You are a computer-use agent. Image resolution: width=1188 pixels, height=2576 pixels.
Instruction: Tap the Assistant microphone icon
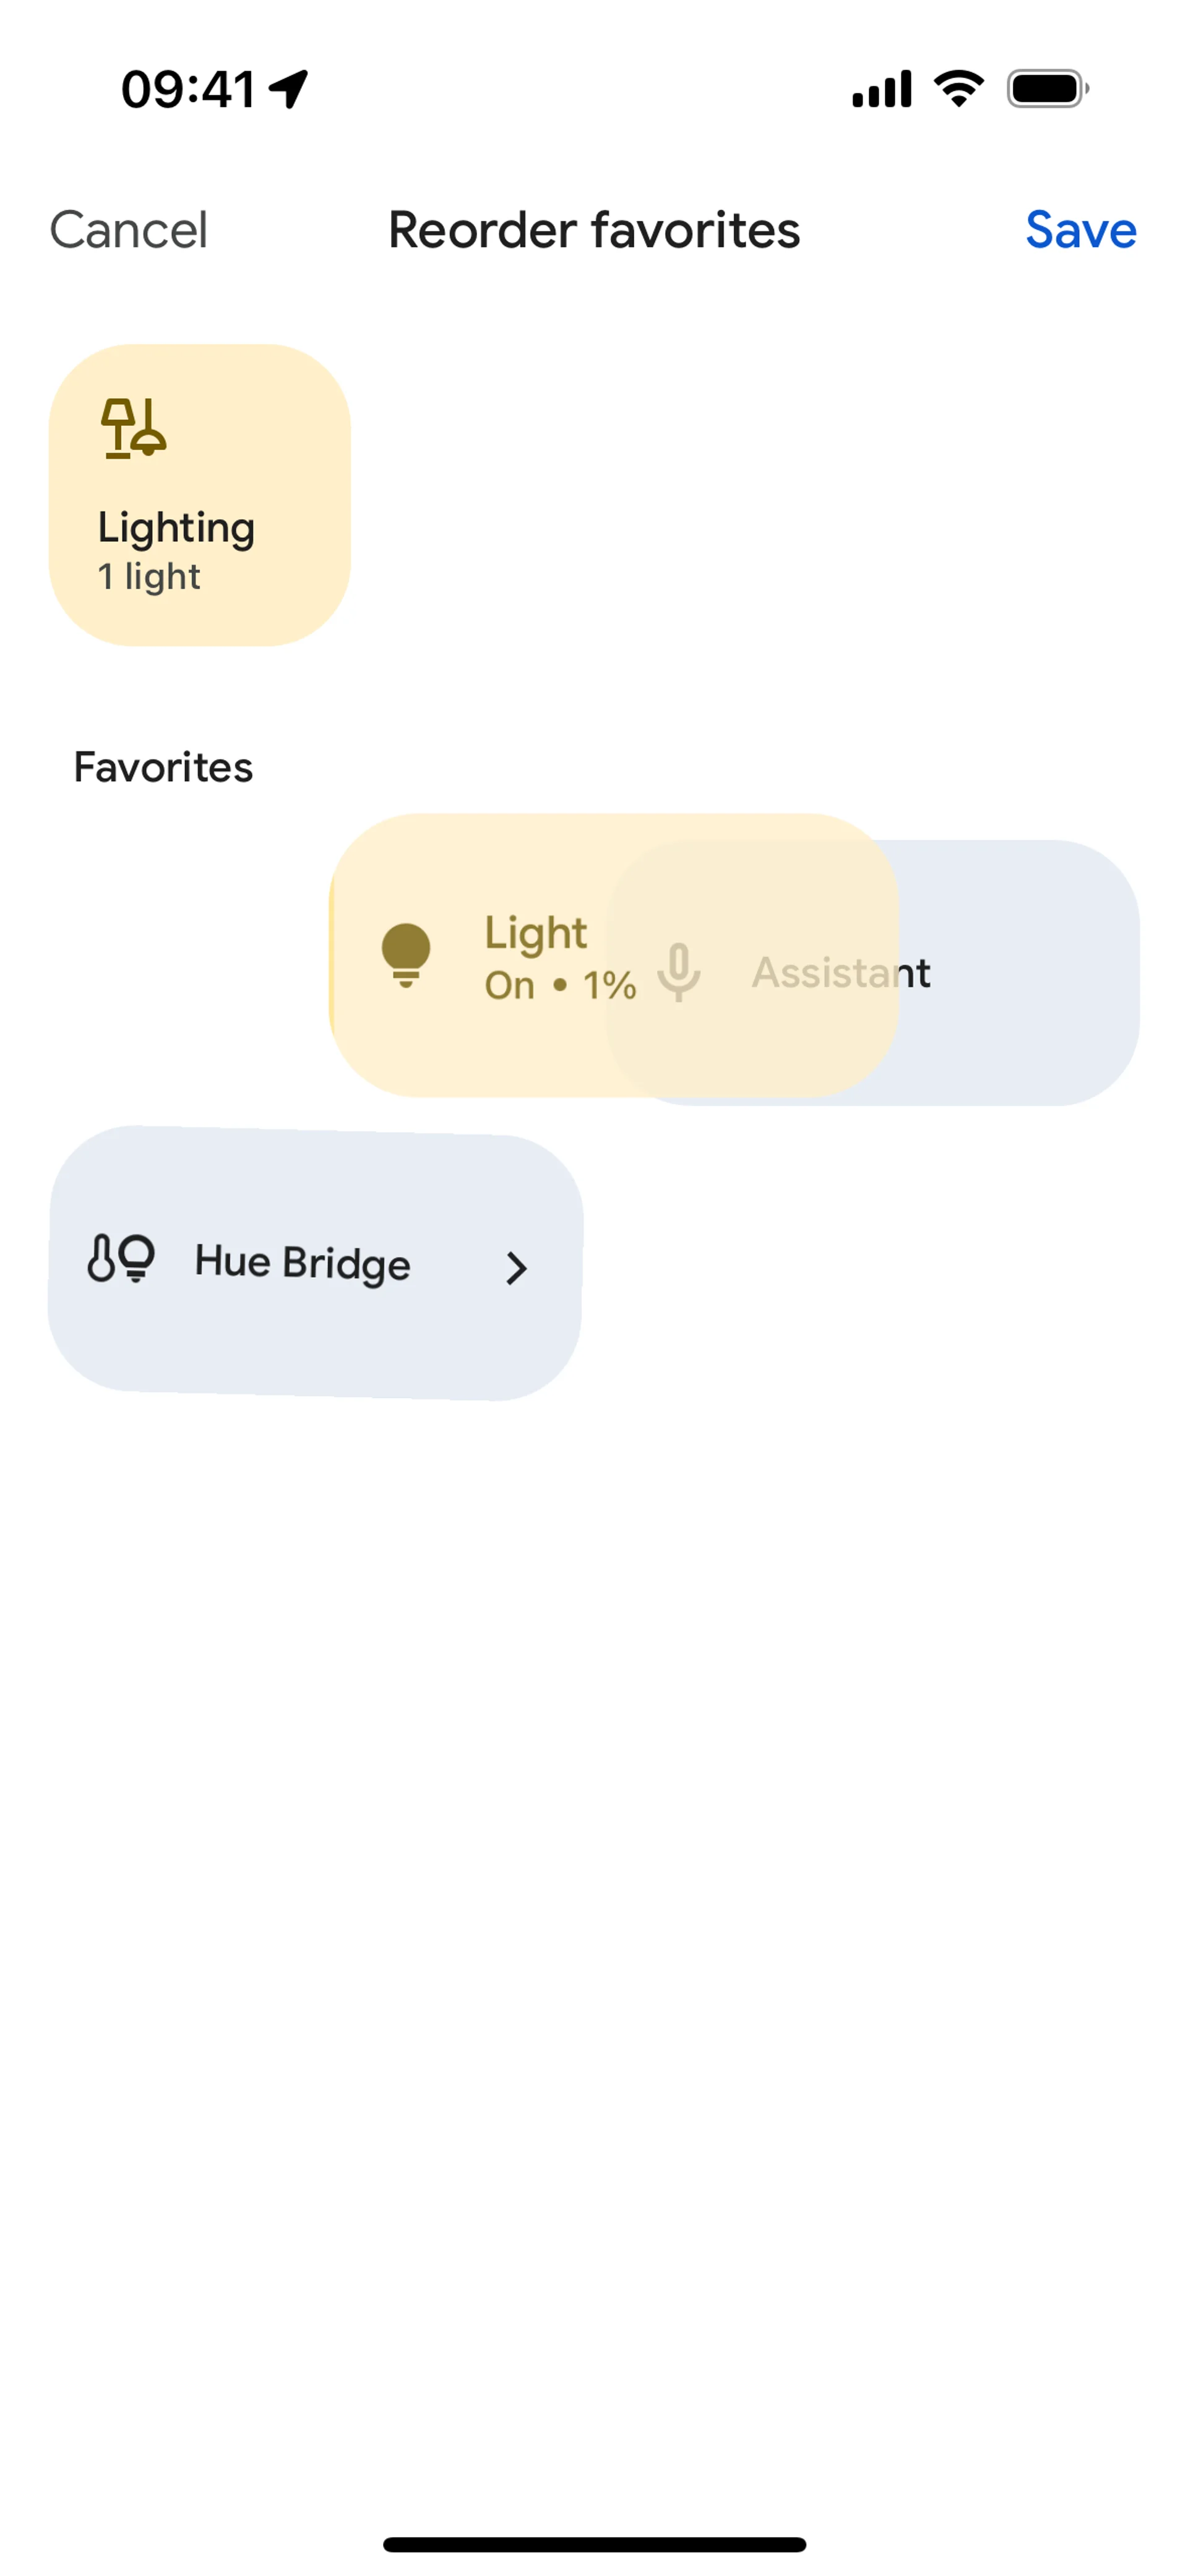679,972
